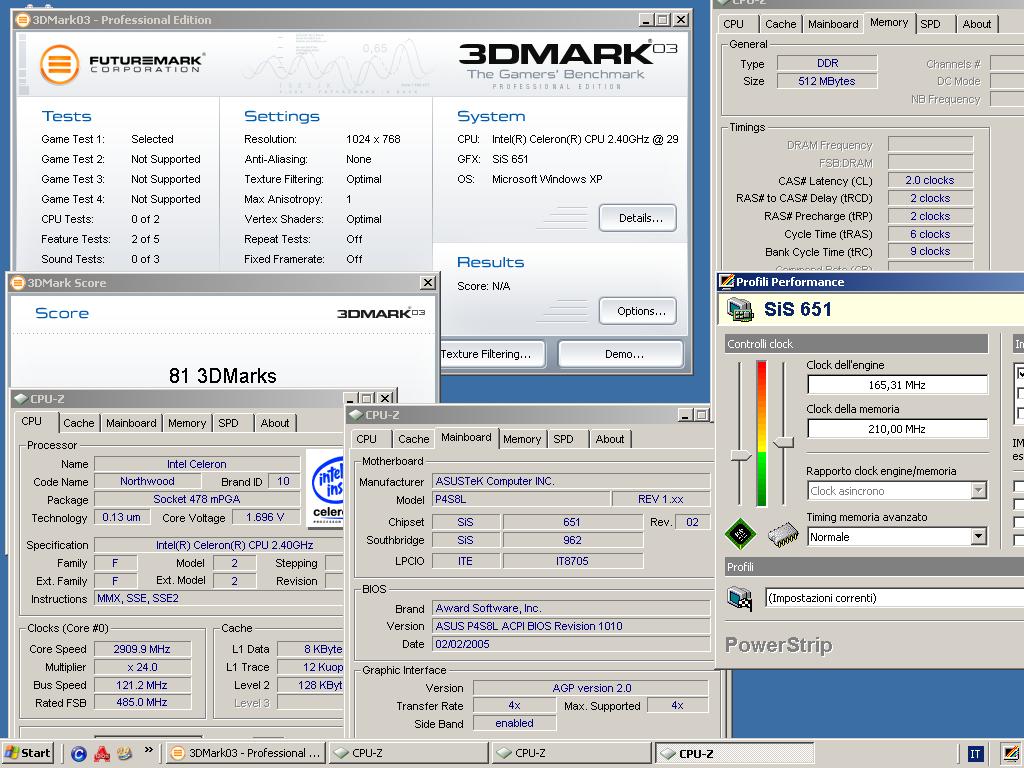Click the Graphic Interface version AGP version 2.0

592,688
